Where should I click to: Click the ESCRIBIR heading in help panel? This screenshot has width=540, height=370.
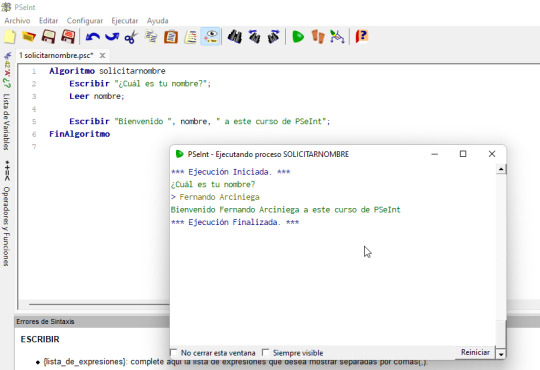click(x=40, y=339)
